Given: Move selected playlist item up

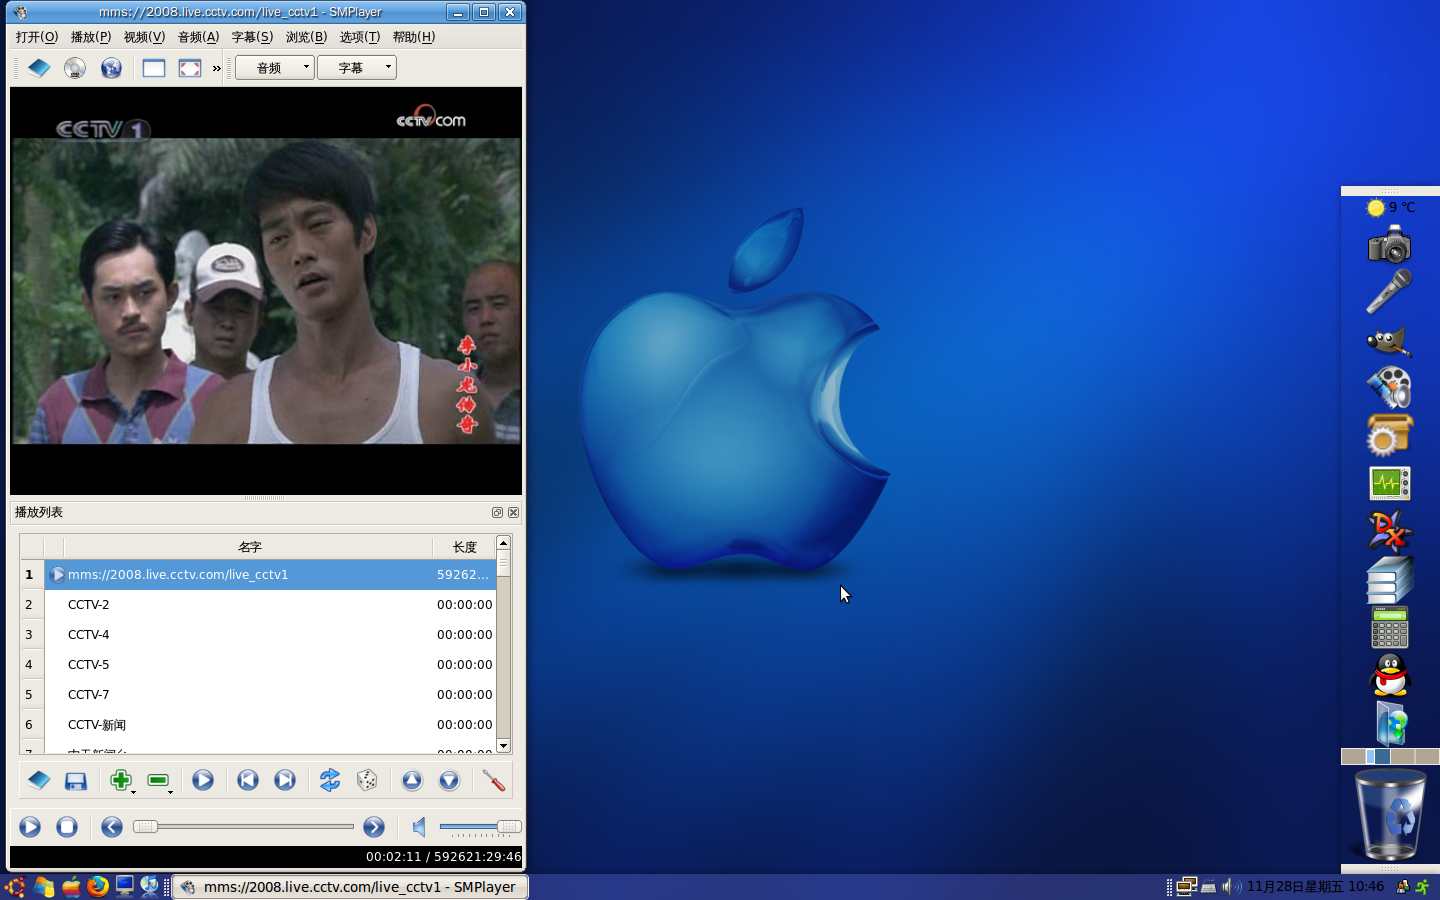Looking at the screenshot, I should tap(412, 780).
